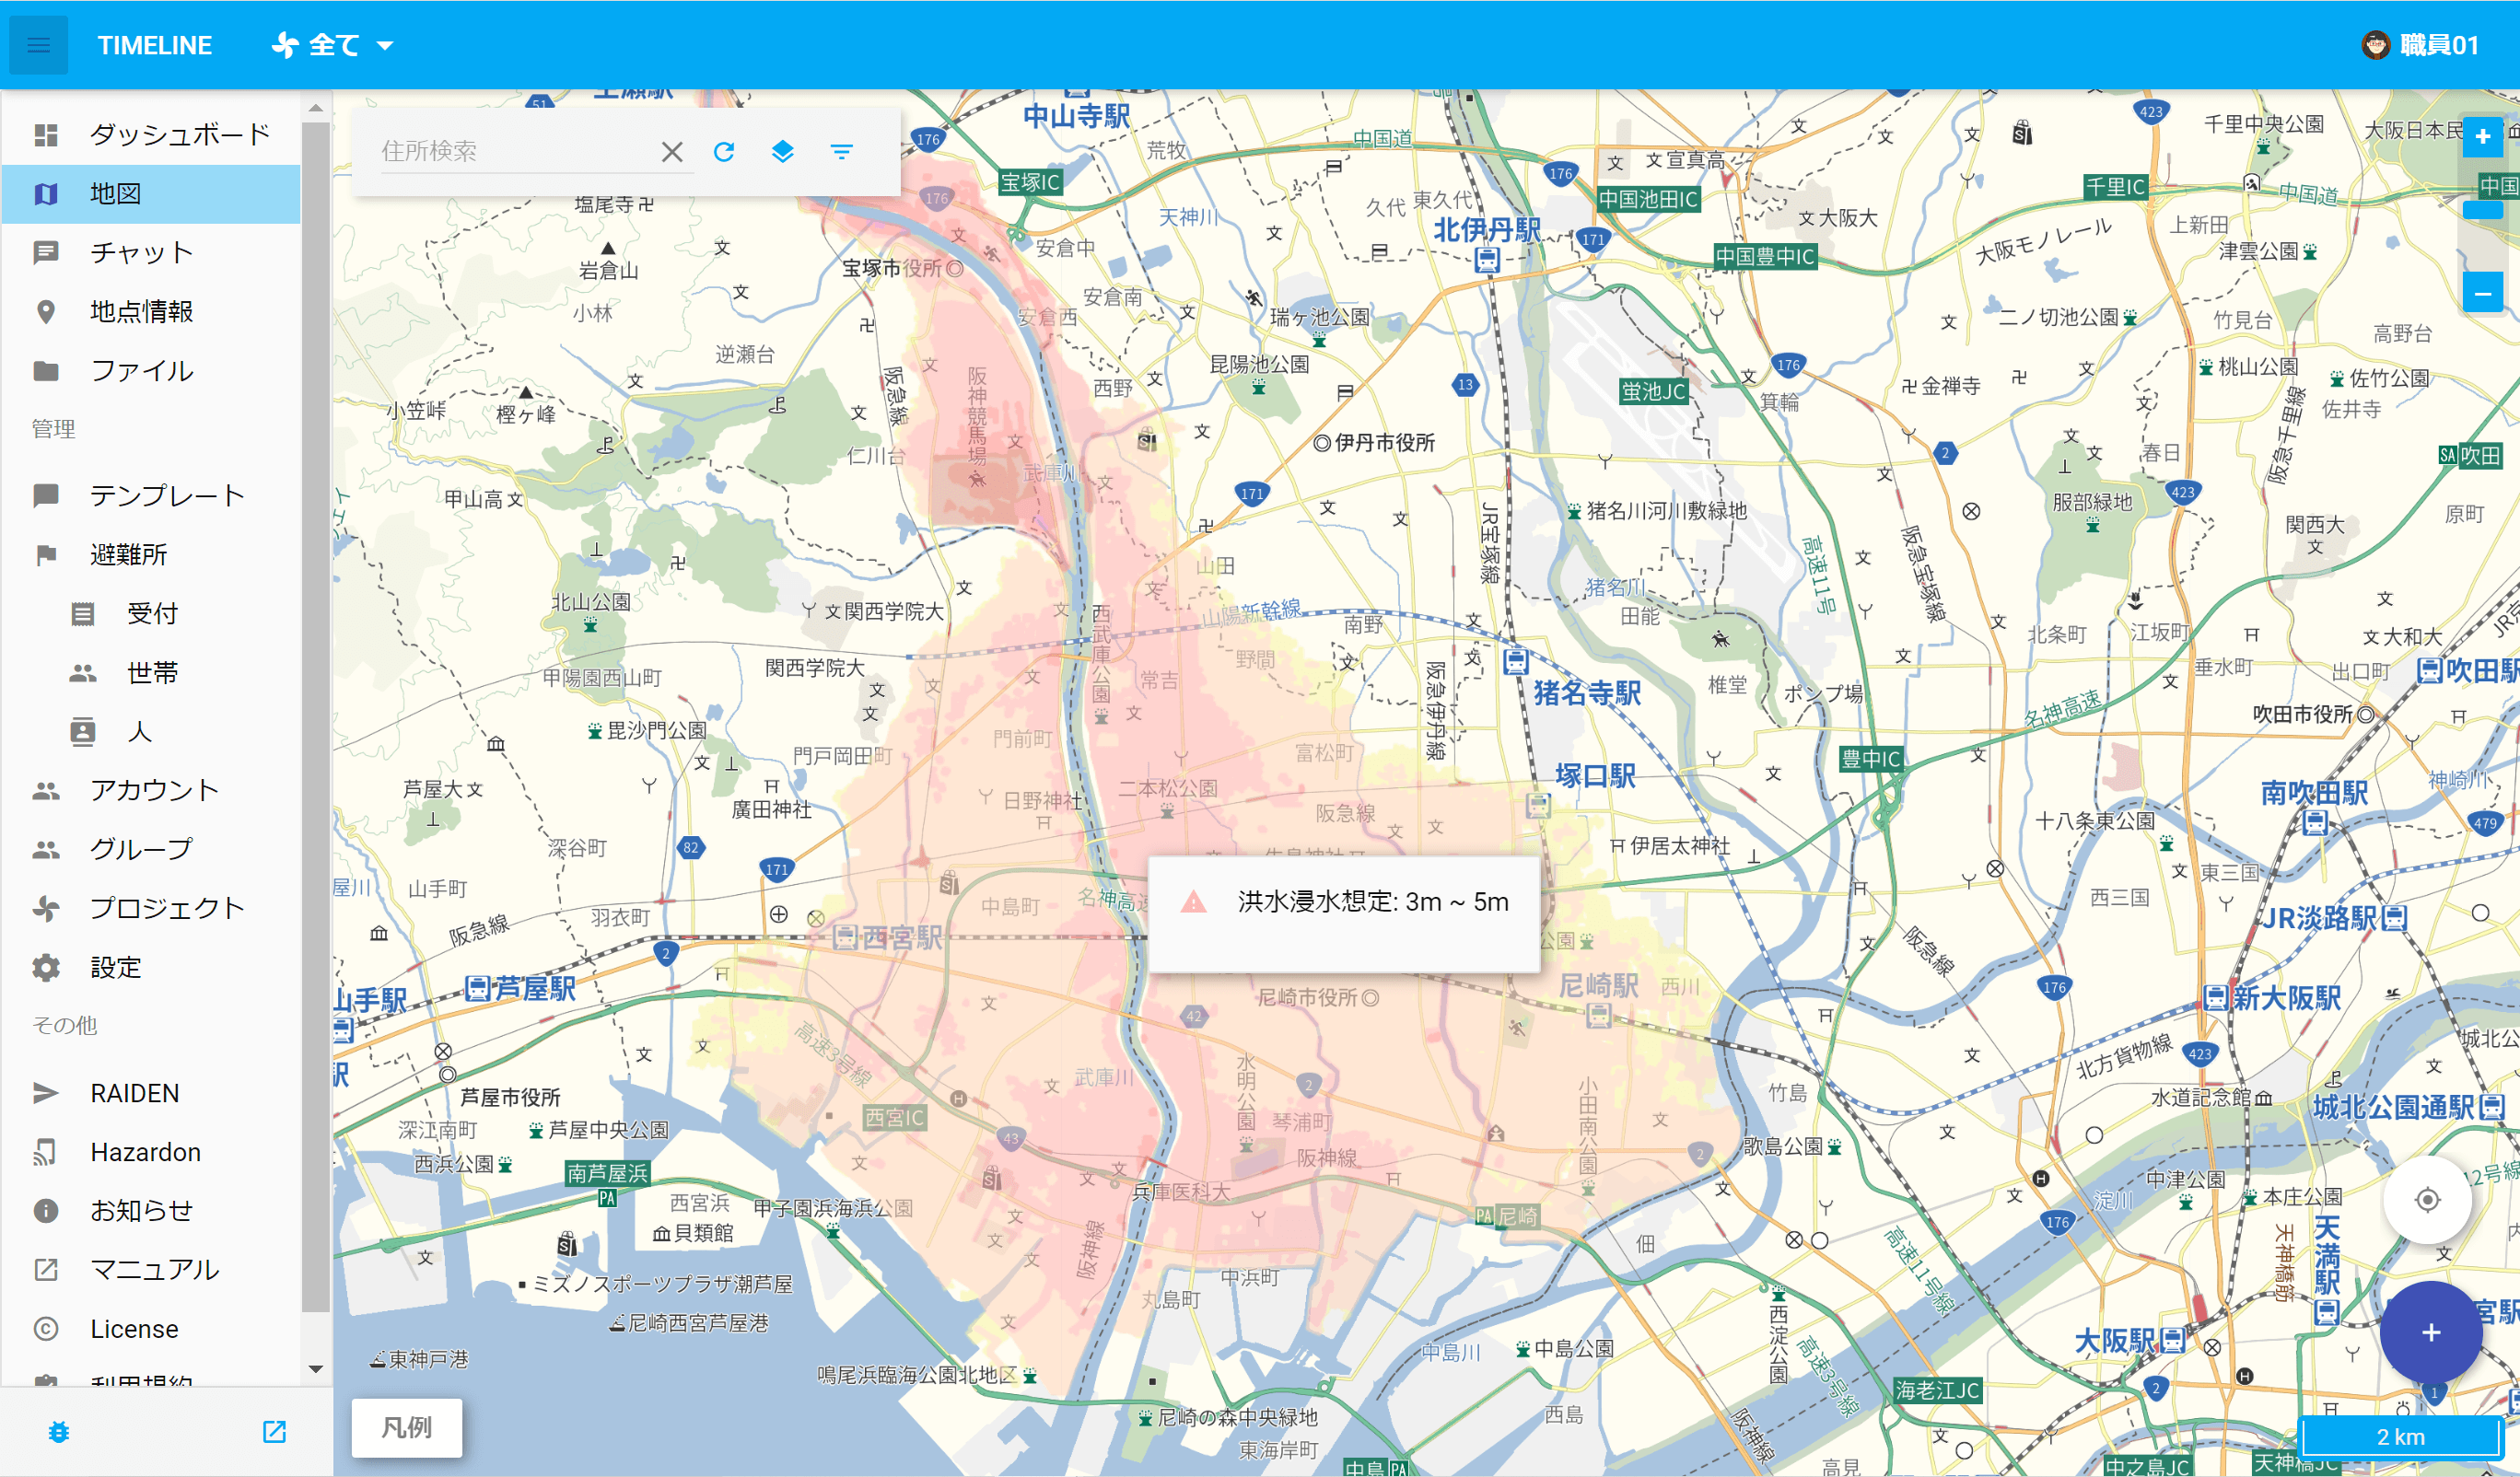Open the License page
Viewport: 2520px width, 1477px height.
click(x=151, y=1328)
